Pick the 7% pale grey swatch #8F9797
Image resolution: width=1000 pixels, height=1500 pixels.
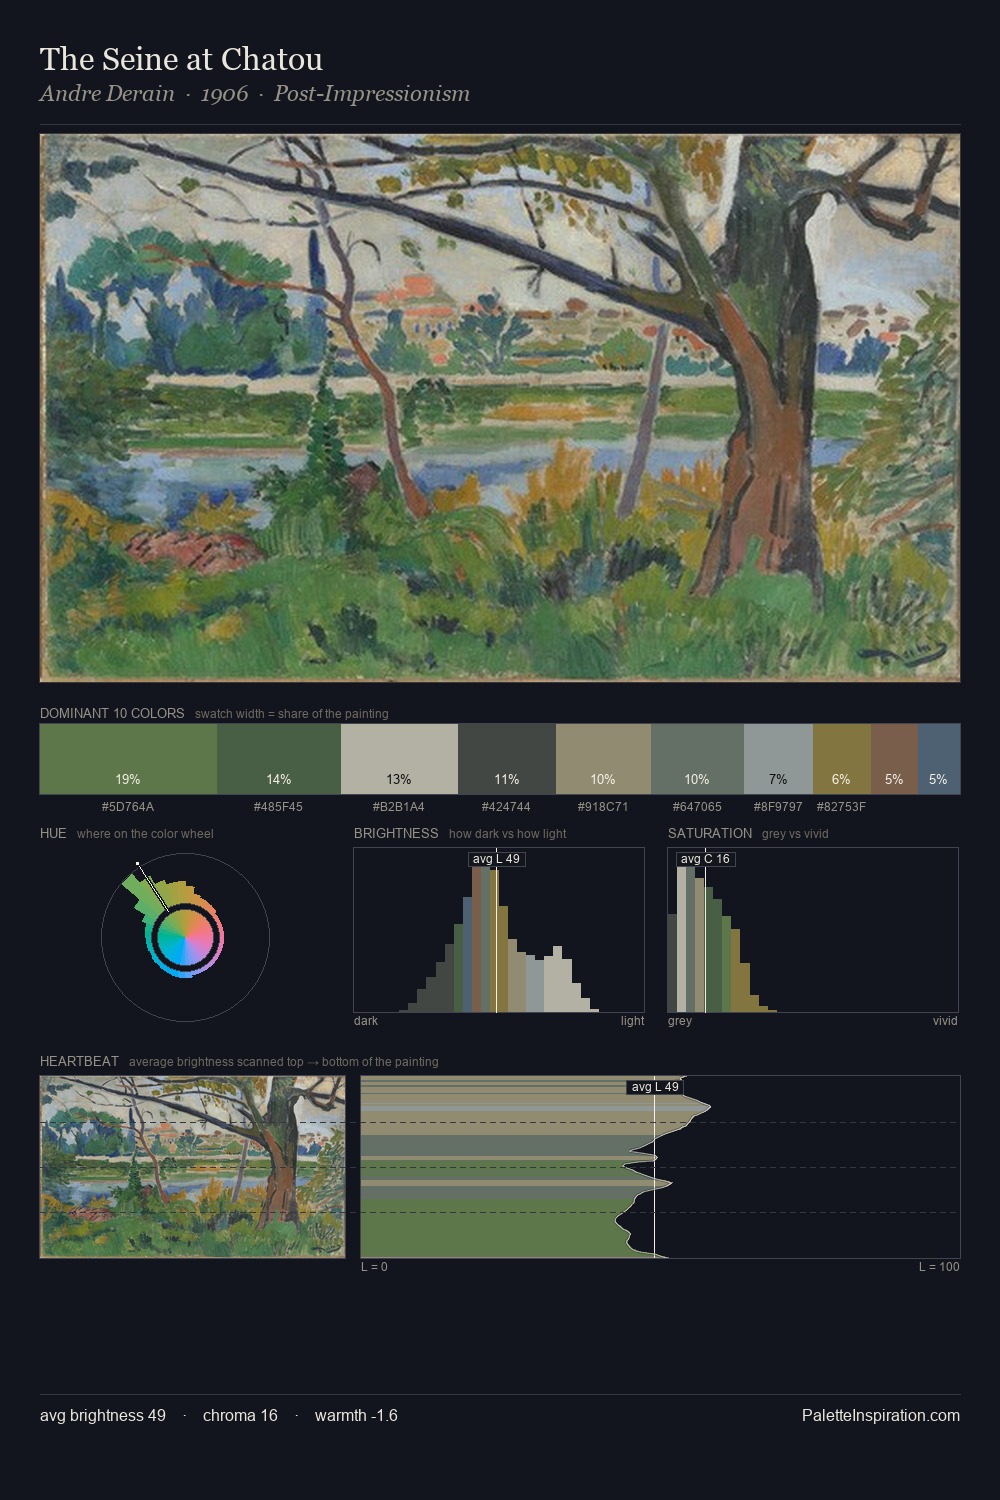click(778, 759)
